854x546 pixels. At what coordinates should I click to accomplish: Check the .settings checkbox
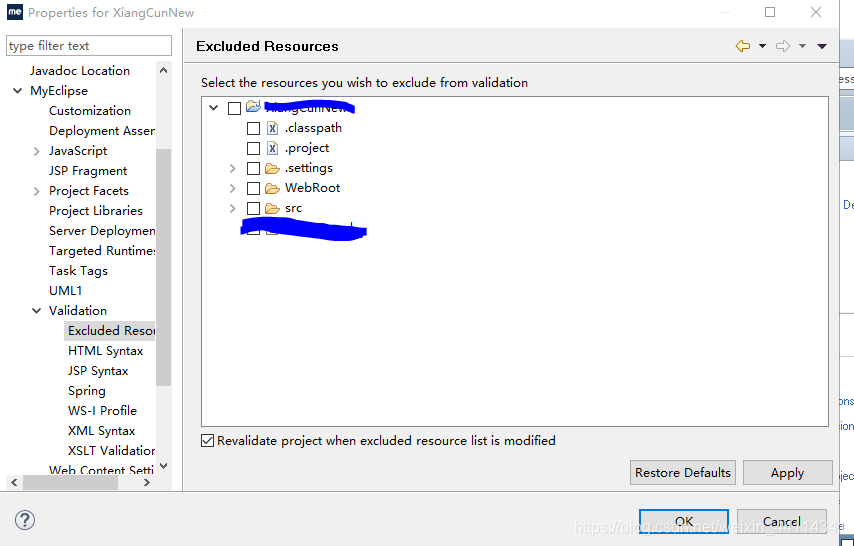click(x=253, y=168)
